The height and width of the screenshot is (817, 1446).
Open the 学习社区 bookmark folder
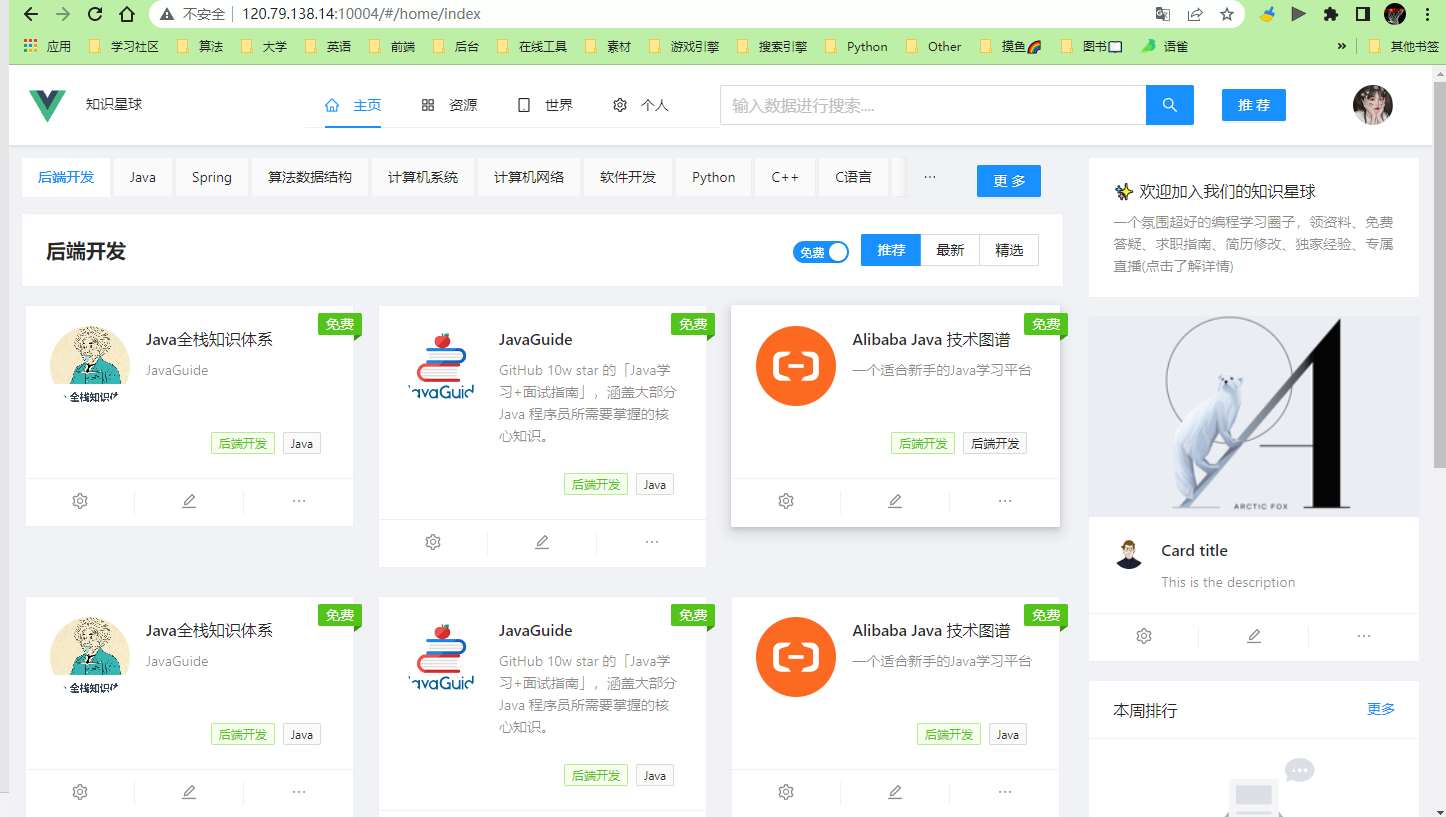coord(124,46)
